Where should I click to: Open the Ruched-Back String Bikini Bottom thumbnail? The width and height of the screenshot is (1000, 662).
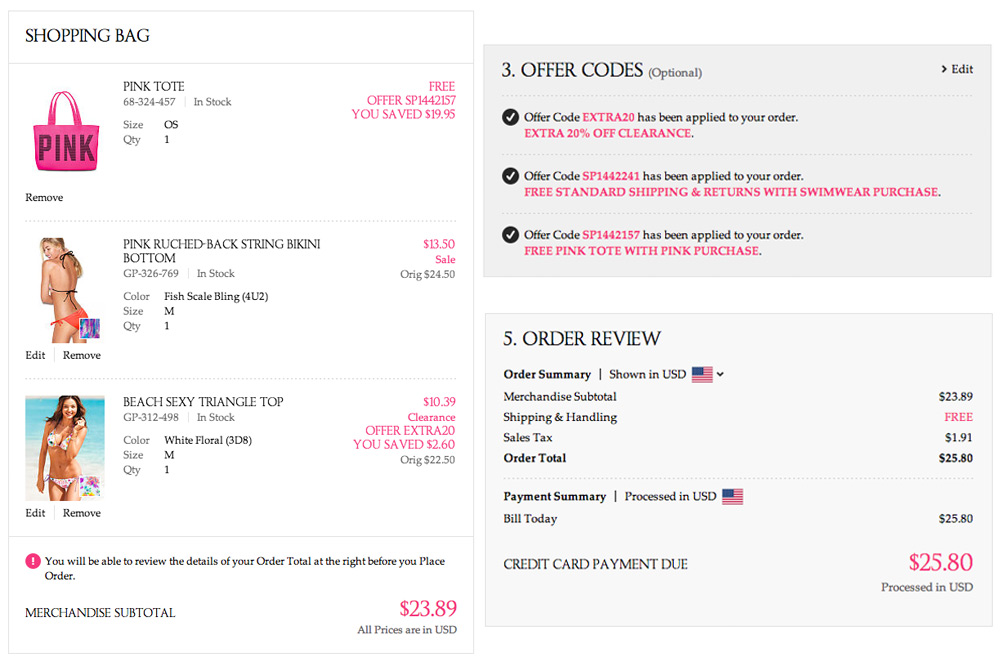64,288
